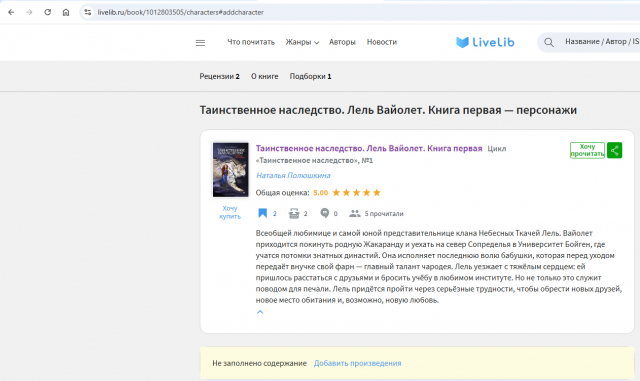Click the Добавить произведения link
The height and width of the screenshot is (381, 640).
357,363
